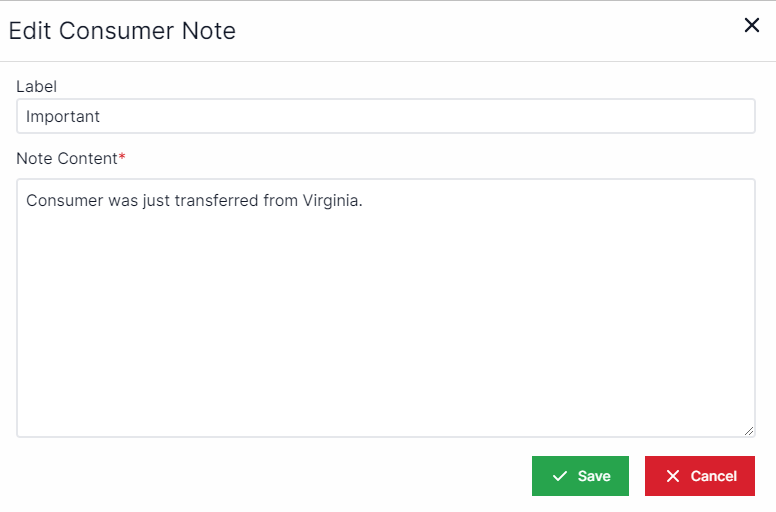Place cursor after the period in note

(x=364, y=200)
